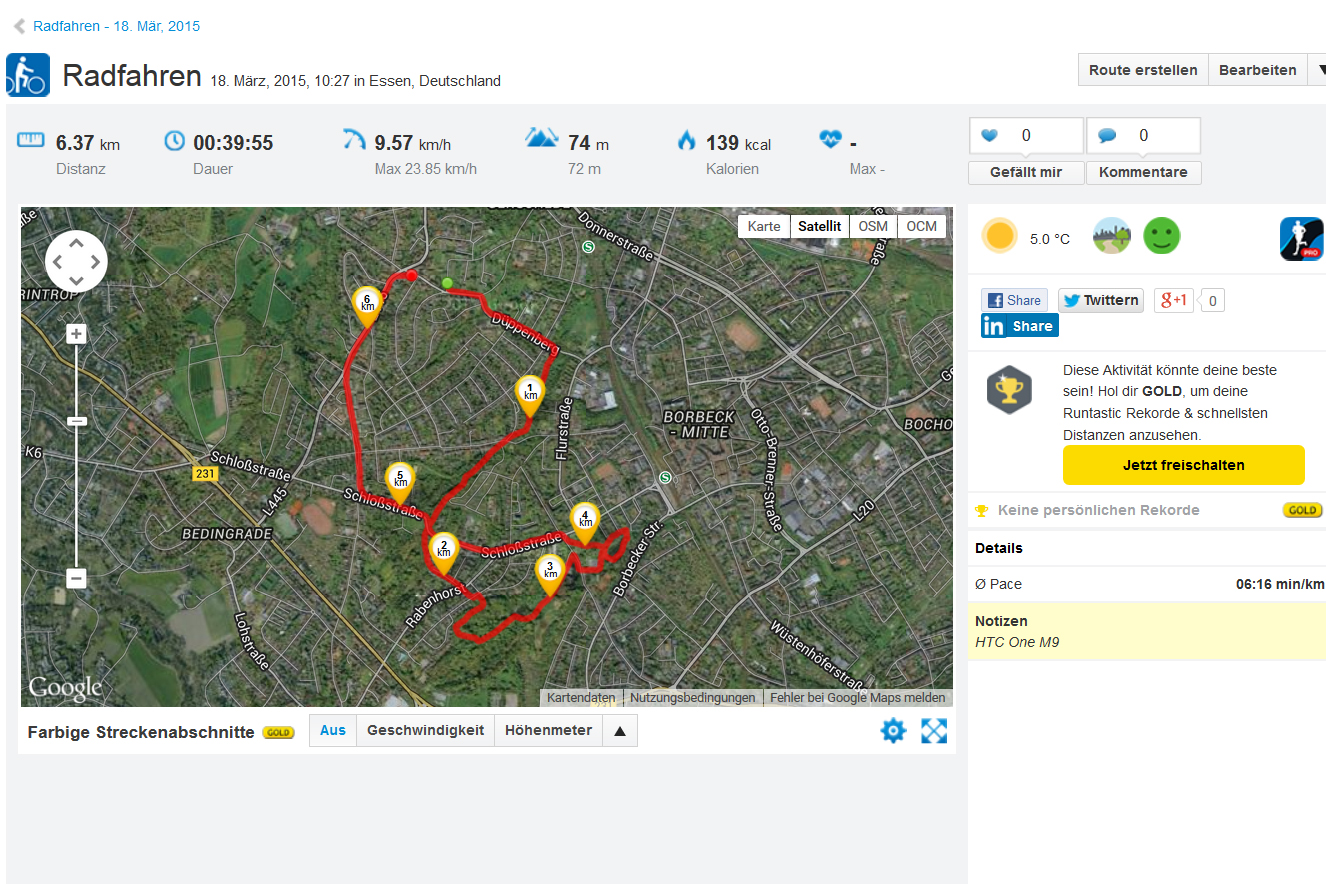
Task: Expand map to fullscreen view
Action: (x=933, y=731)
